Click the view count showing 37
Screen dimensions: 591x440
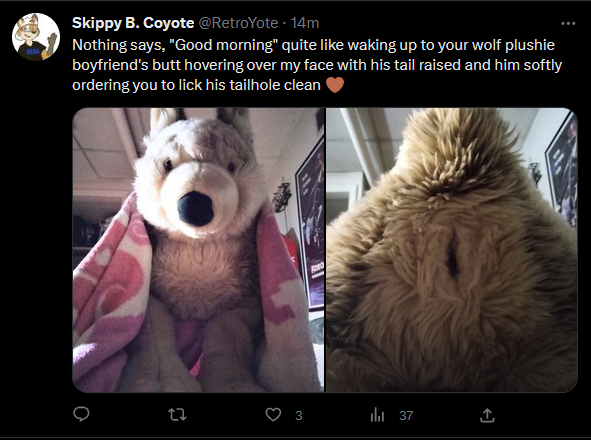click(x=406, y=415)
